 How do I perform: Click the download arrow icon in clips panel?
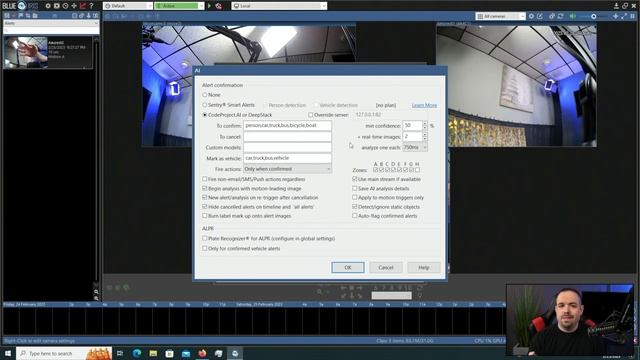pos(88,16)
